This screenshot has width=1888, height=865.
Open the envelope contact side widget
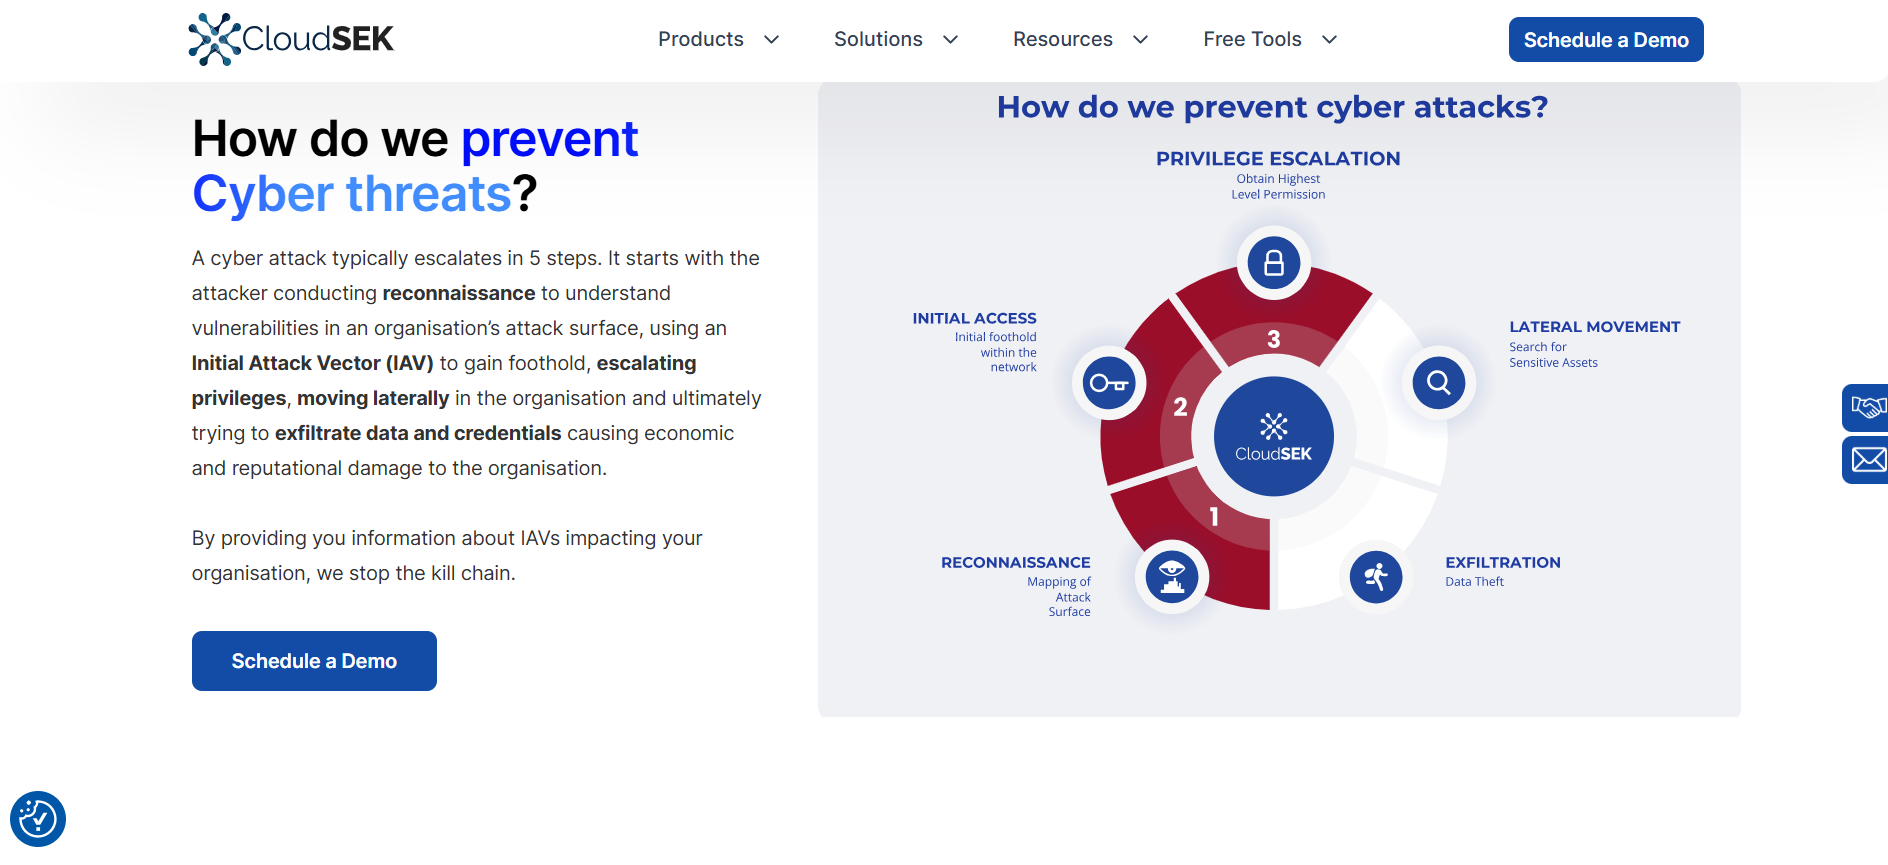(x=1866, y=460)
